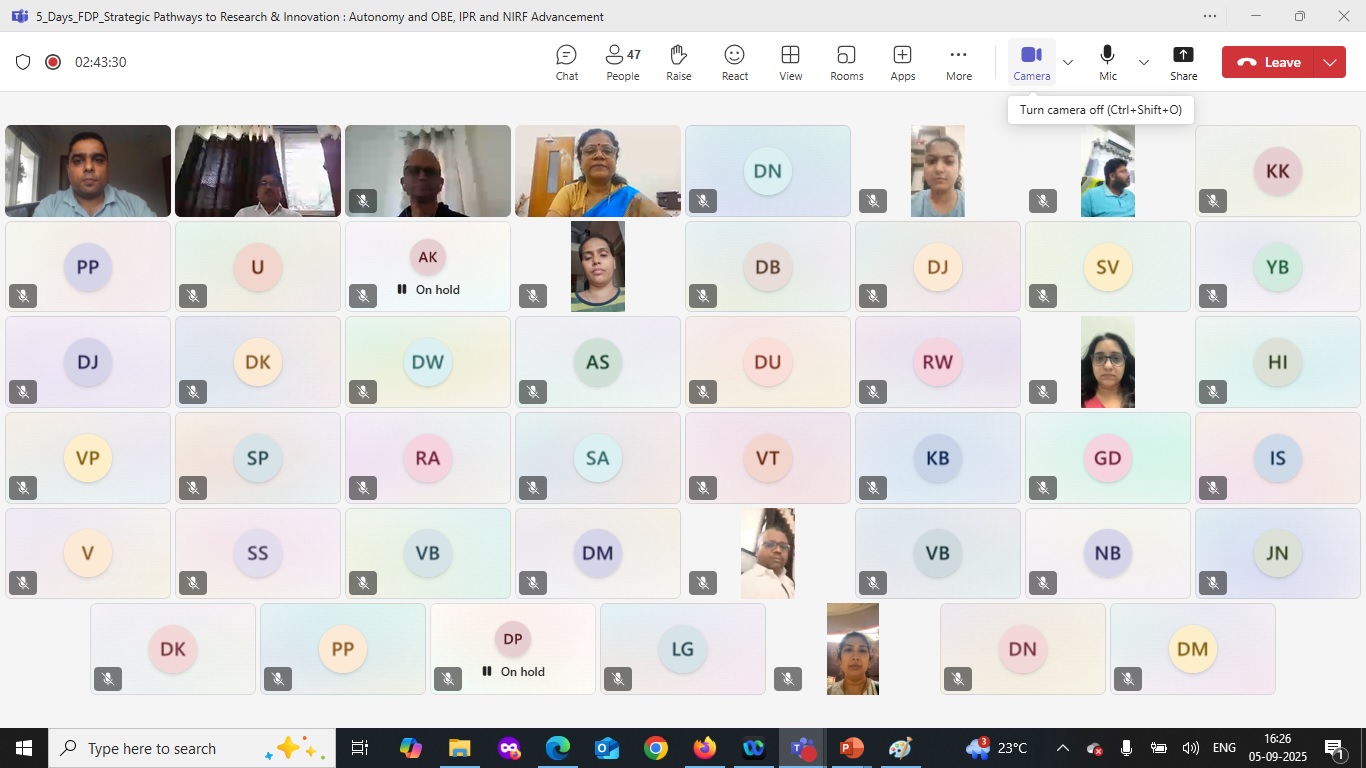This screenshot has height=768, width=1366.
Task: Open the Apps panel
Action: (902, 62)
